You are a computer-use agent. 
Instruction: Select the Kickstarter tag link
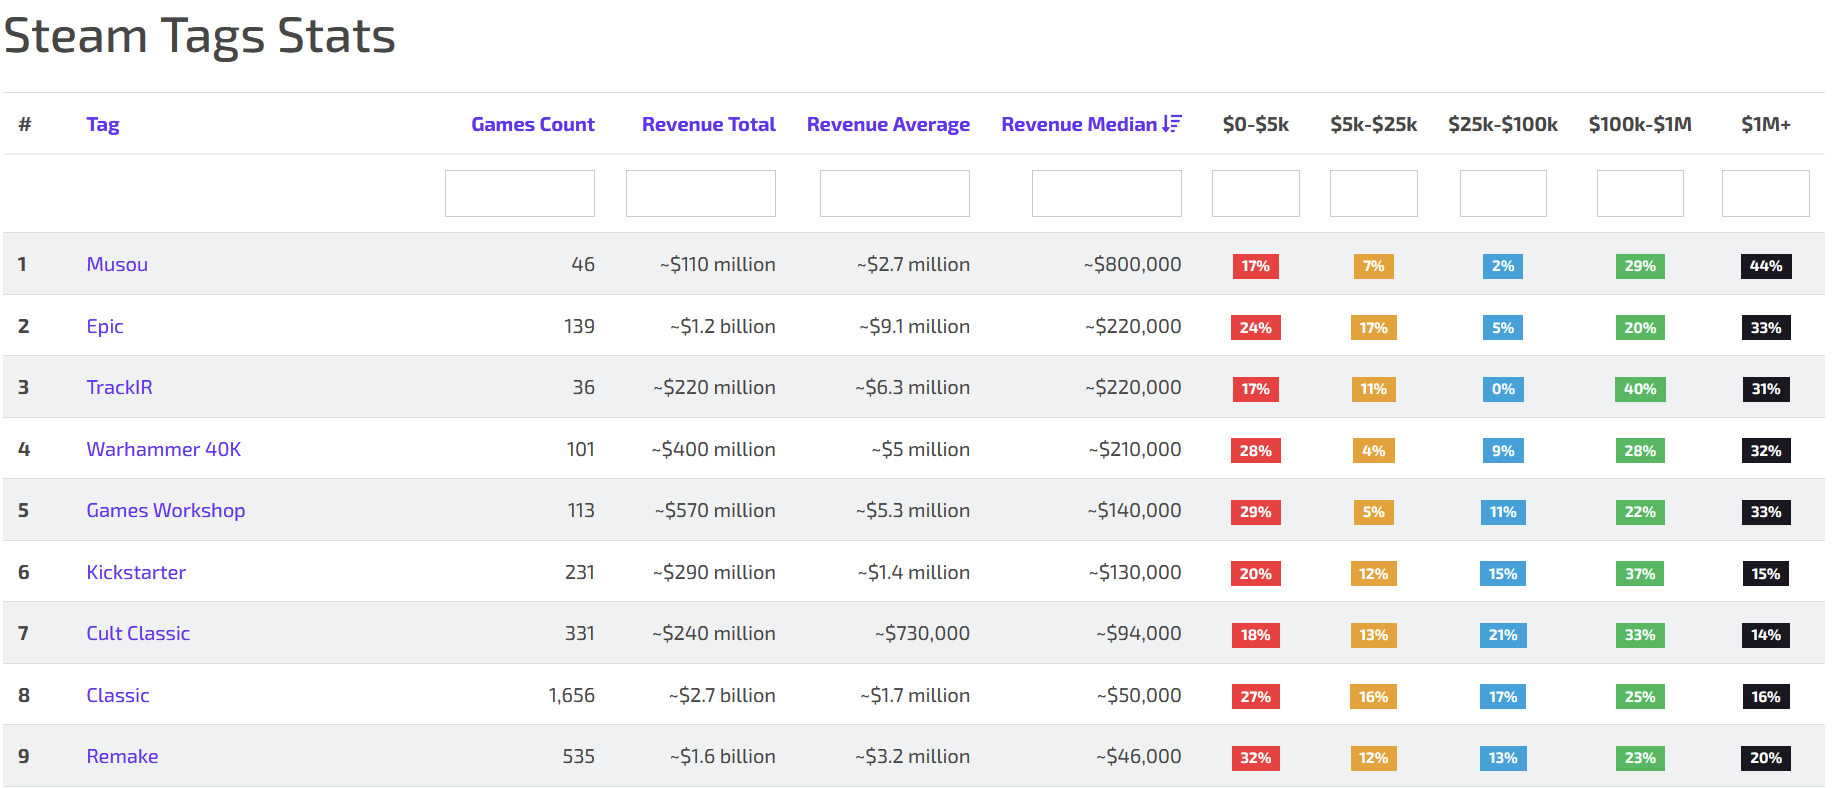click(136, 572)
